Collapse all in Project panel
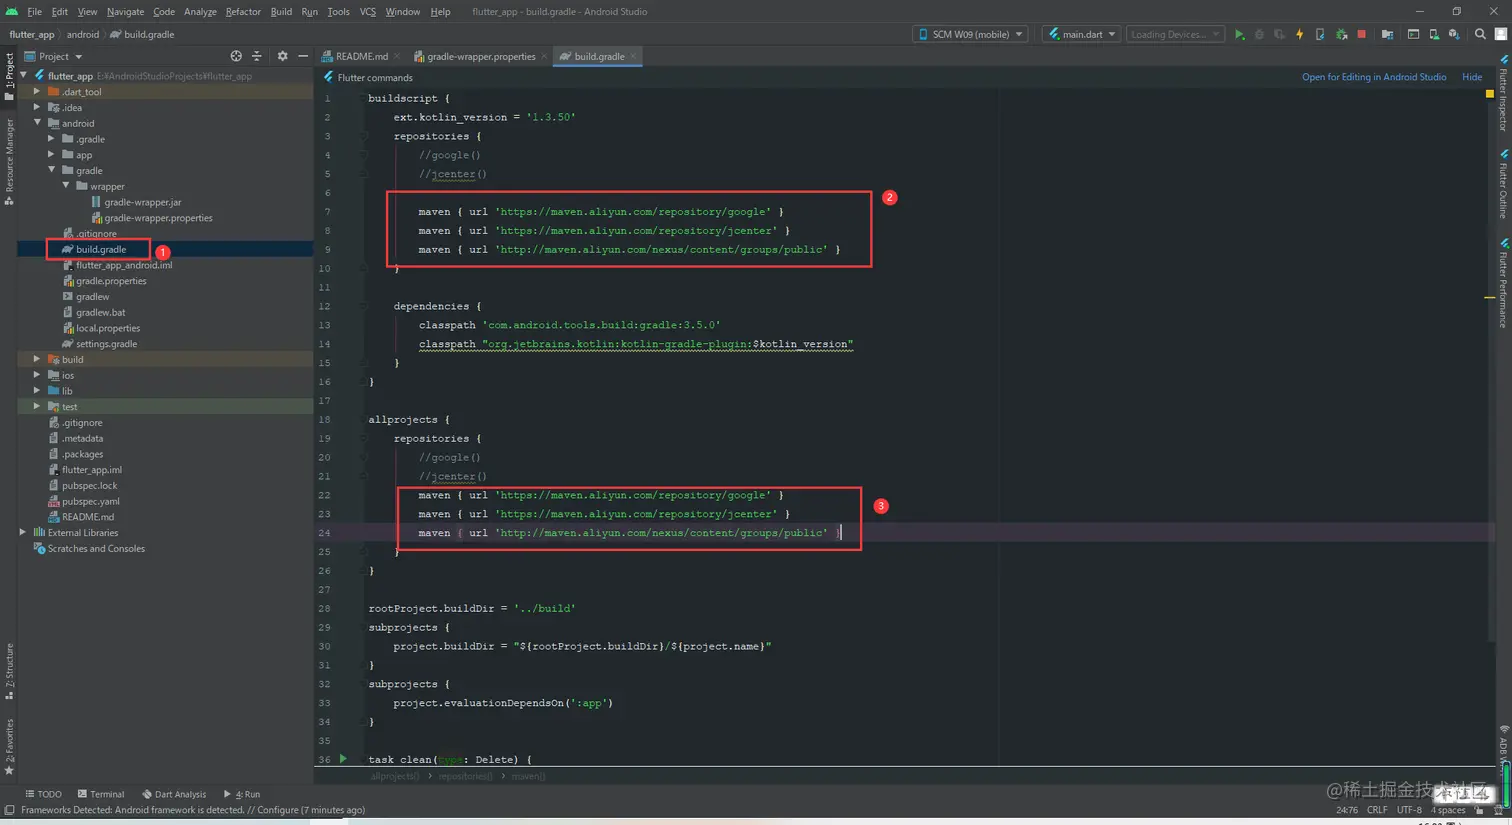The width and height of the screenshot is (1512, 825). (257, 56)
